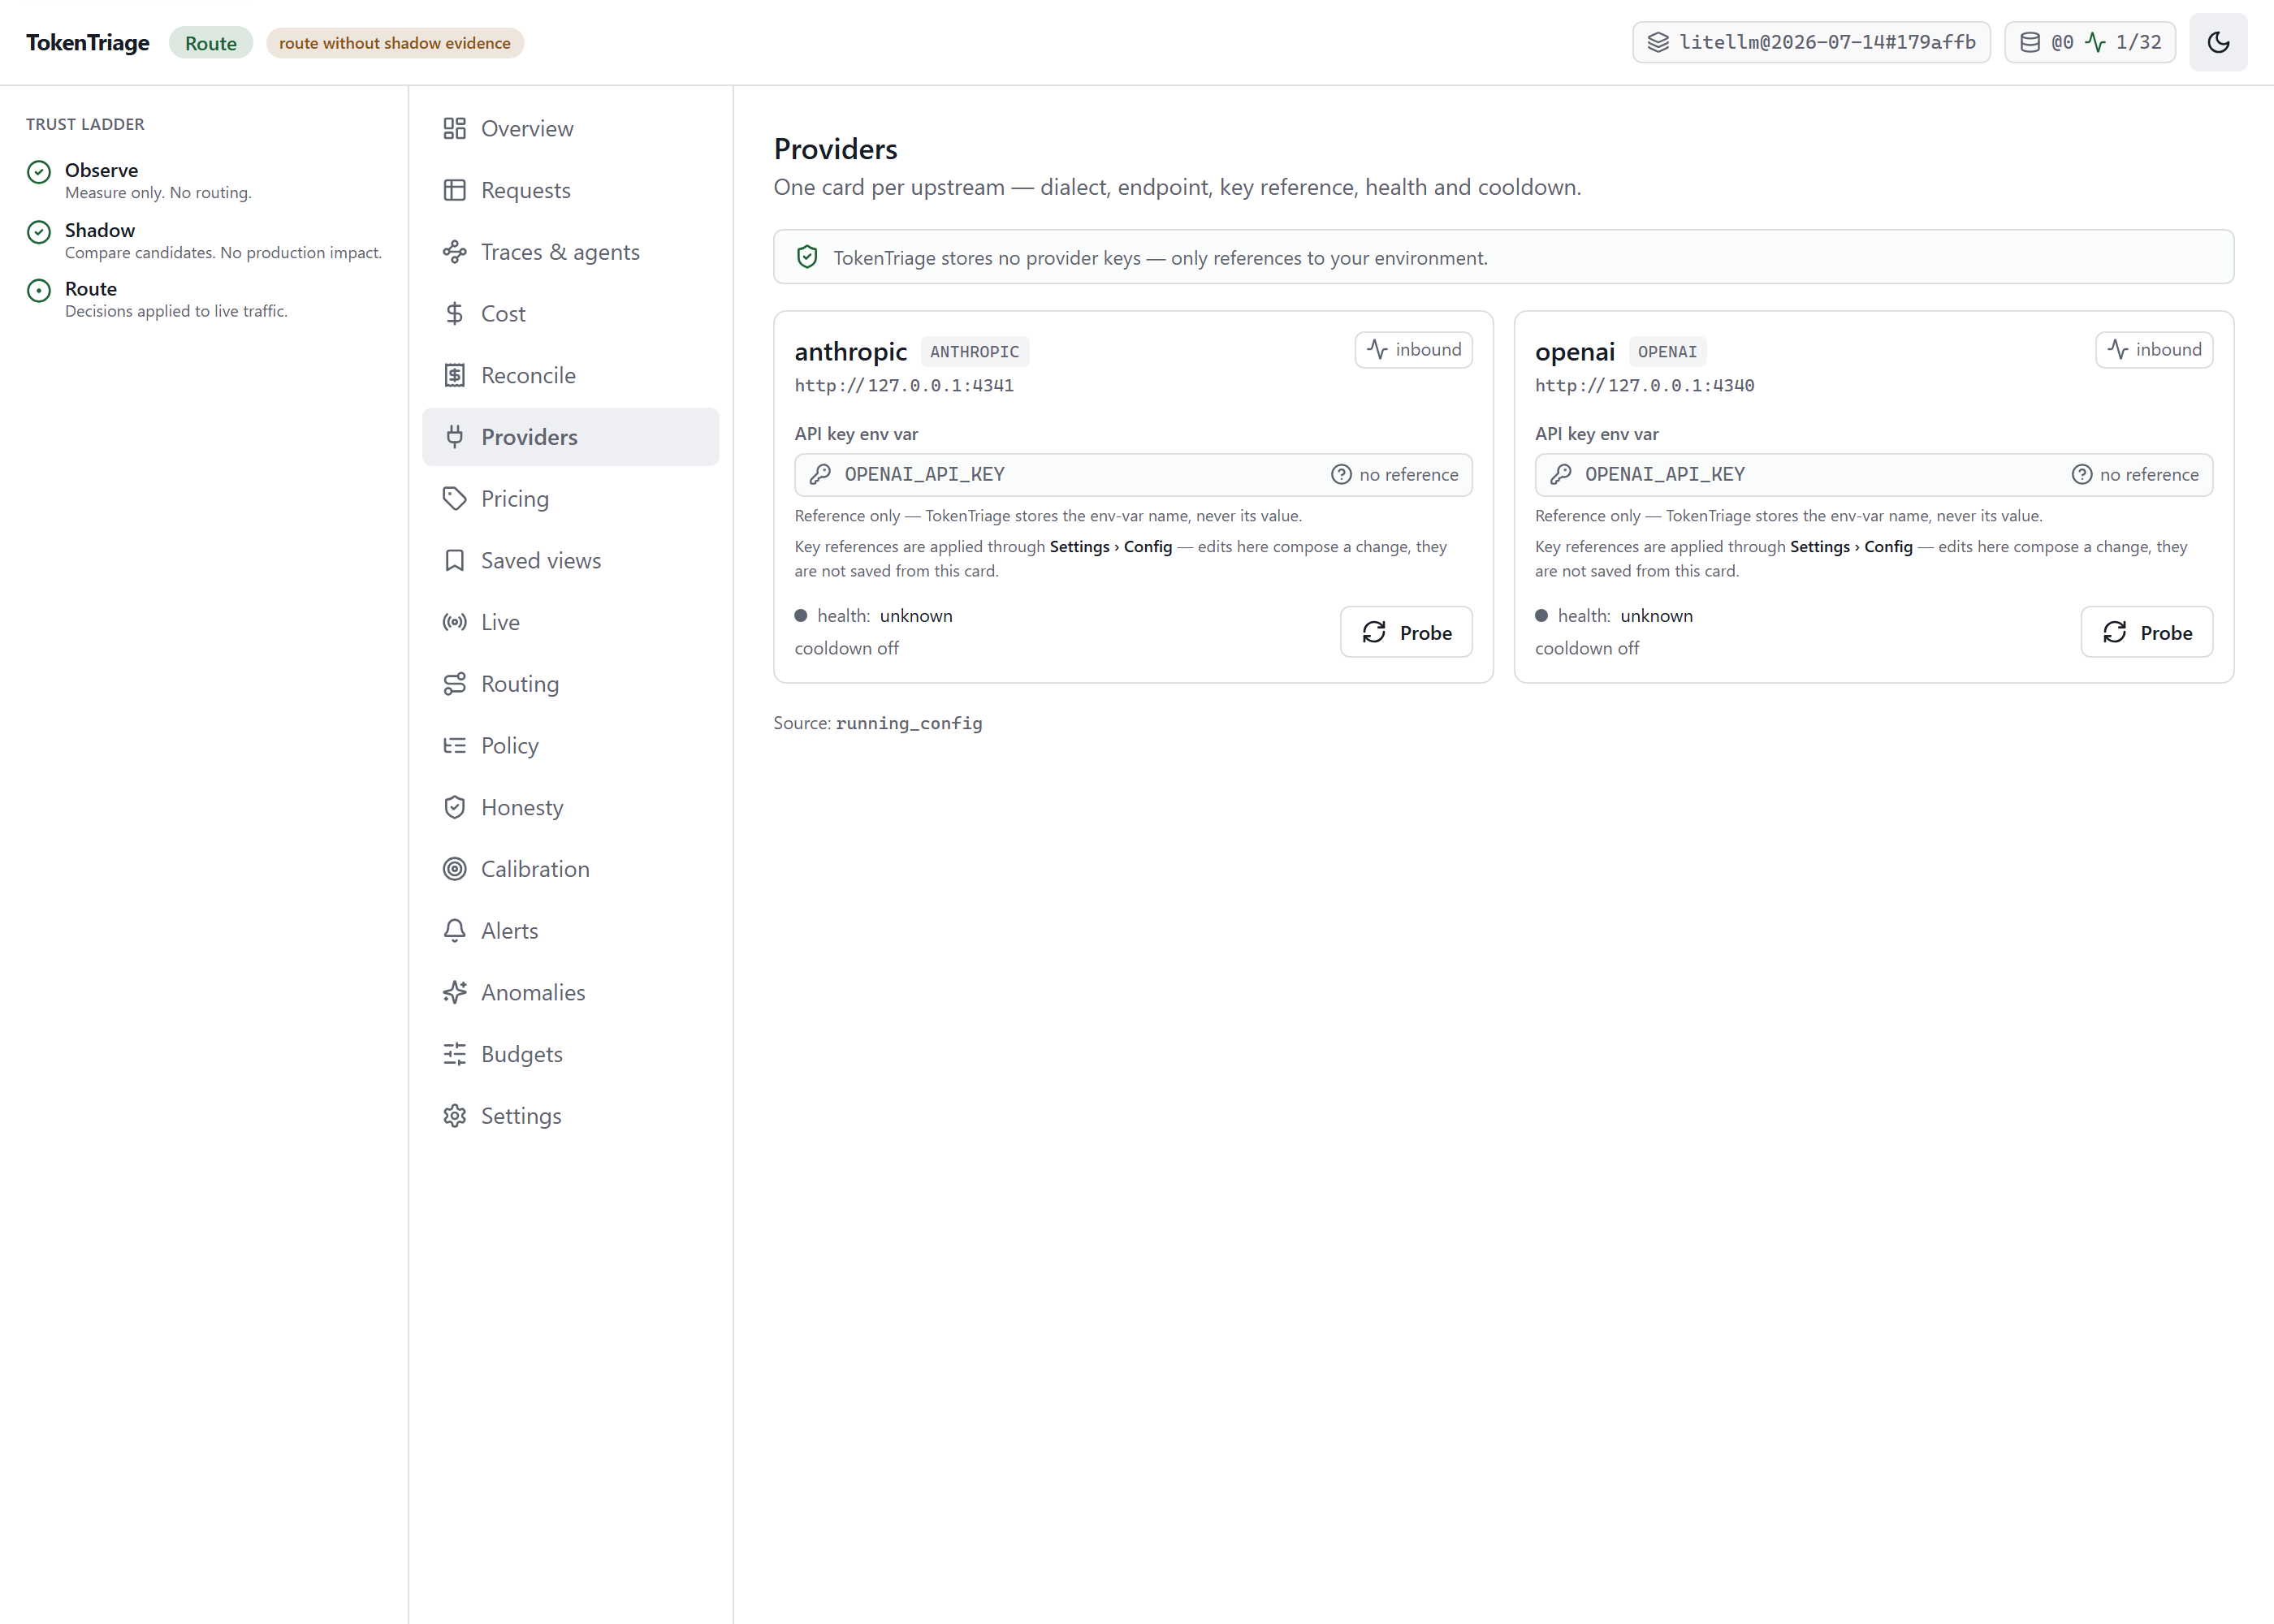Click the anthropic URL http://127.0.0.1:4341
The height and width of the screenshot is (1624, 2274).
point(904,386)
